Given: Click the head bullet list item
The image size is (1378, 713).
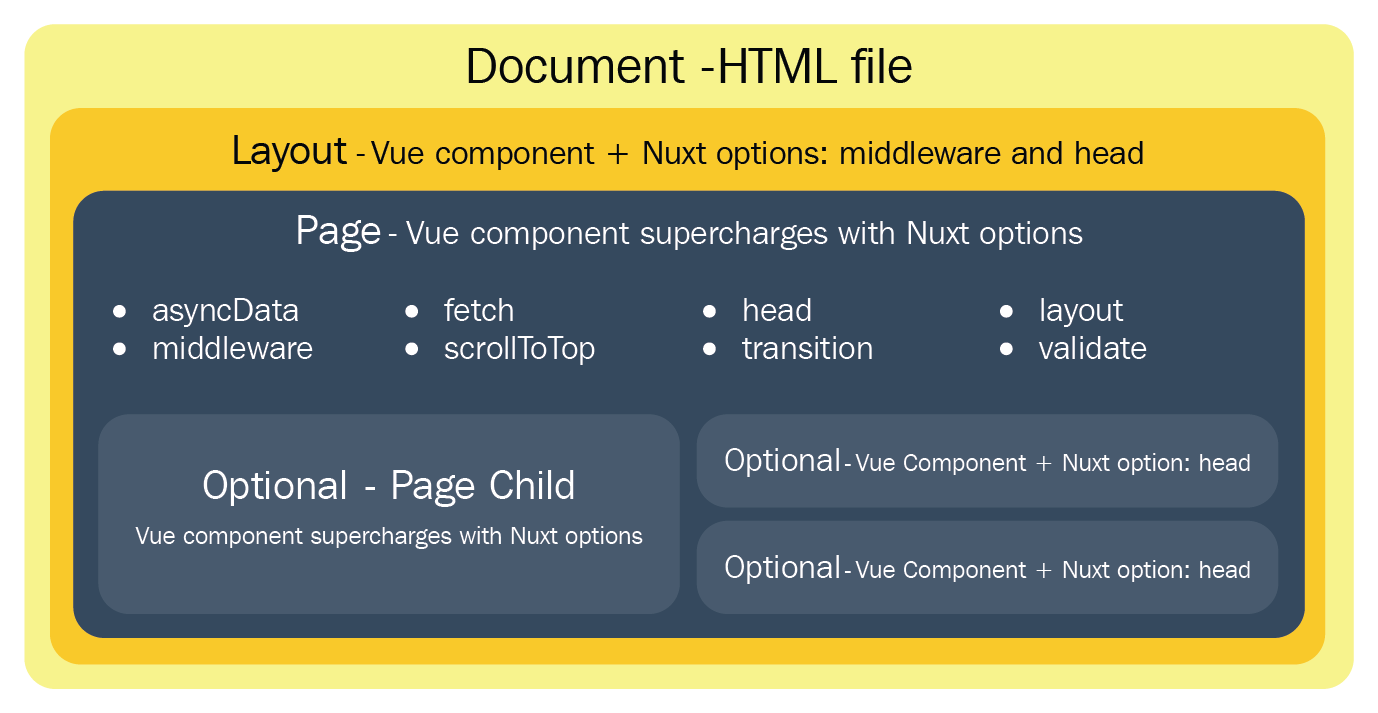Looking at the screenshot, I should (776, 311).
